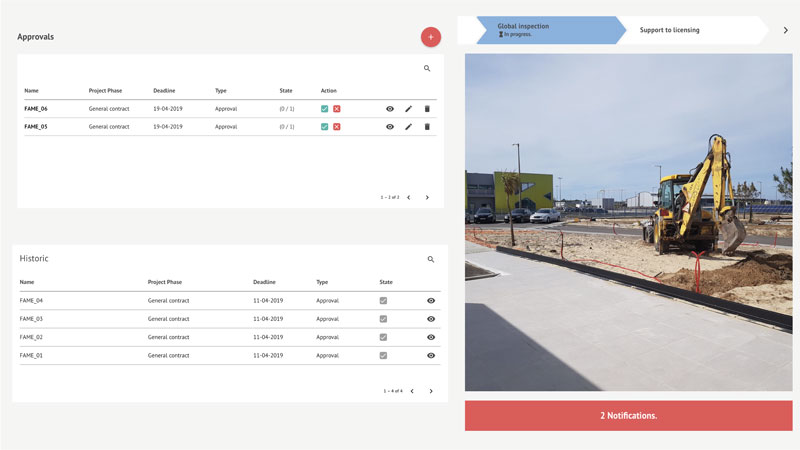View FAME_06 details via eye icon

(x=390, y=109)
